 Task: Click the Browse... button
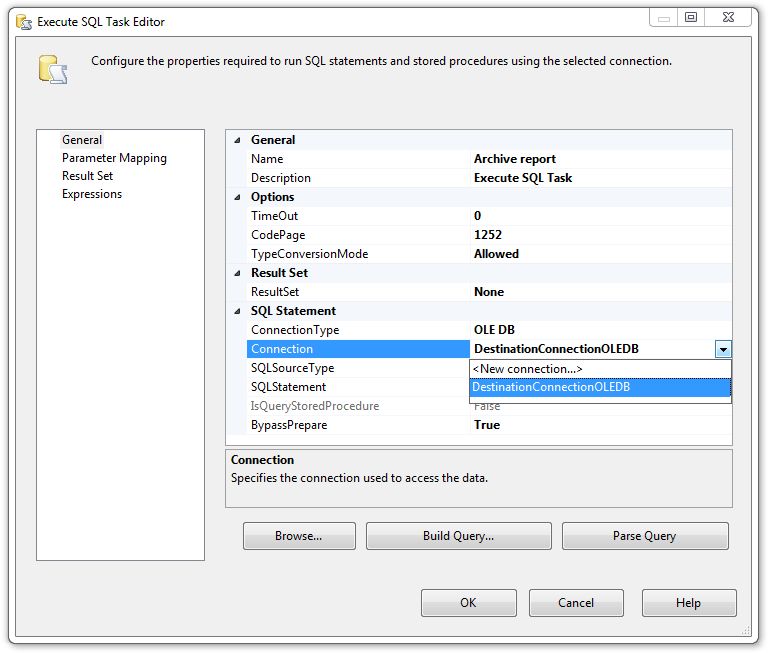pyautogui.click(x=299, y=536)
